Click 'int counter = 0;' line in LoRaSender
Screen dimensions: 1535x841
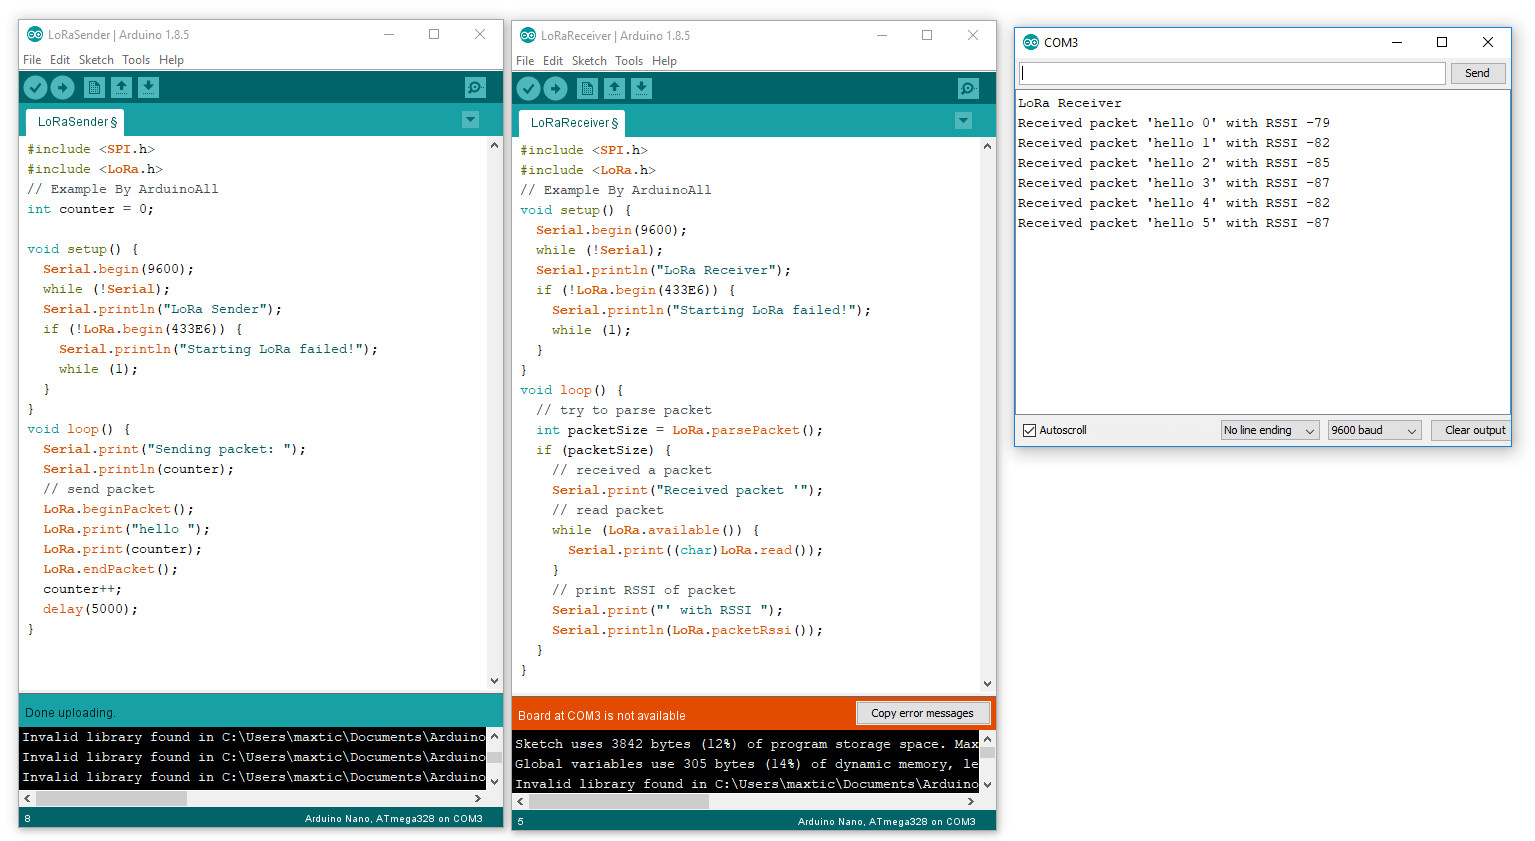[x=90, y=209]
